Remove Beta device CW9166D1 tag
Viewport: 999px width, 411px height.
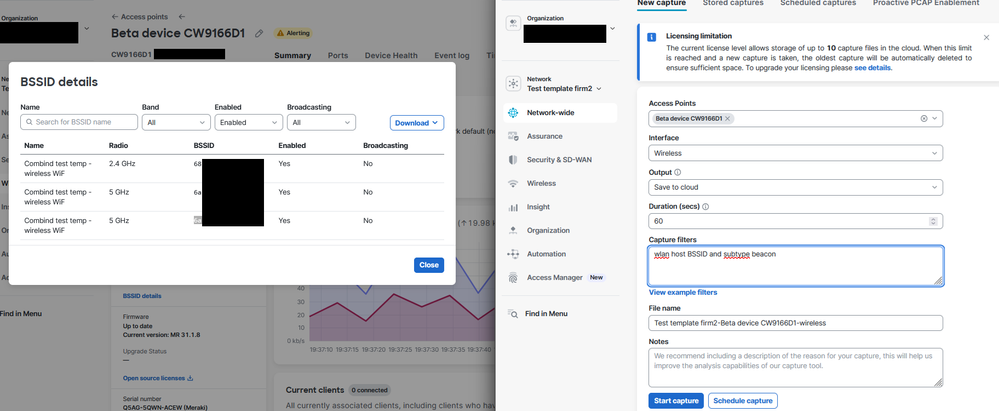click(728, 119)
